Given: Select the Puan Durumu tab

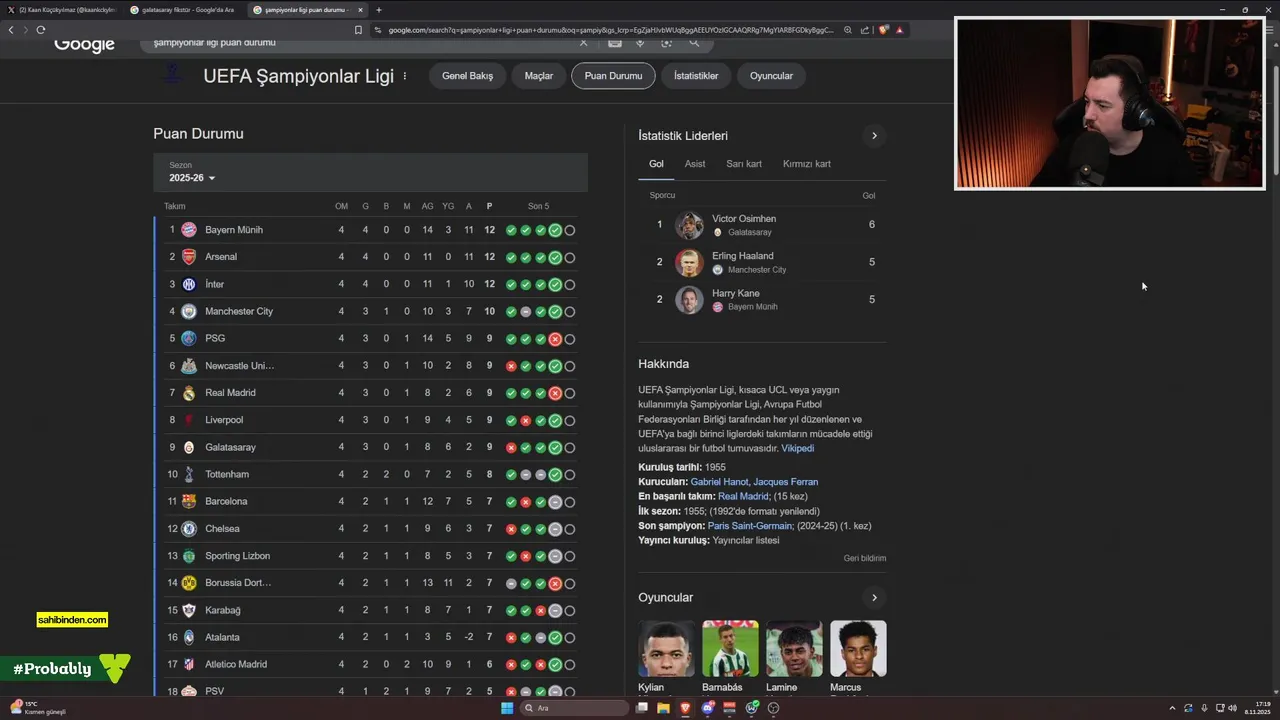Looking at the screenshot, I should coord(613,76).
